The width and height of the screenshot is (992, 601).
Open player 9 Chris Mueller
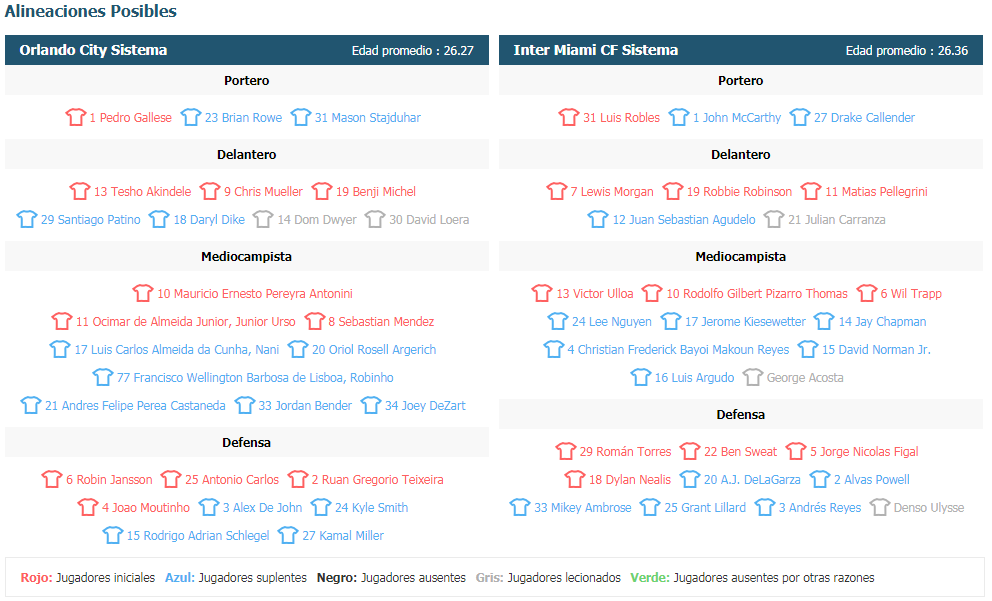263,192
